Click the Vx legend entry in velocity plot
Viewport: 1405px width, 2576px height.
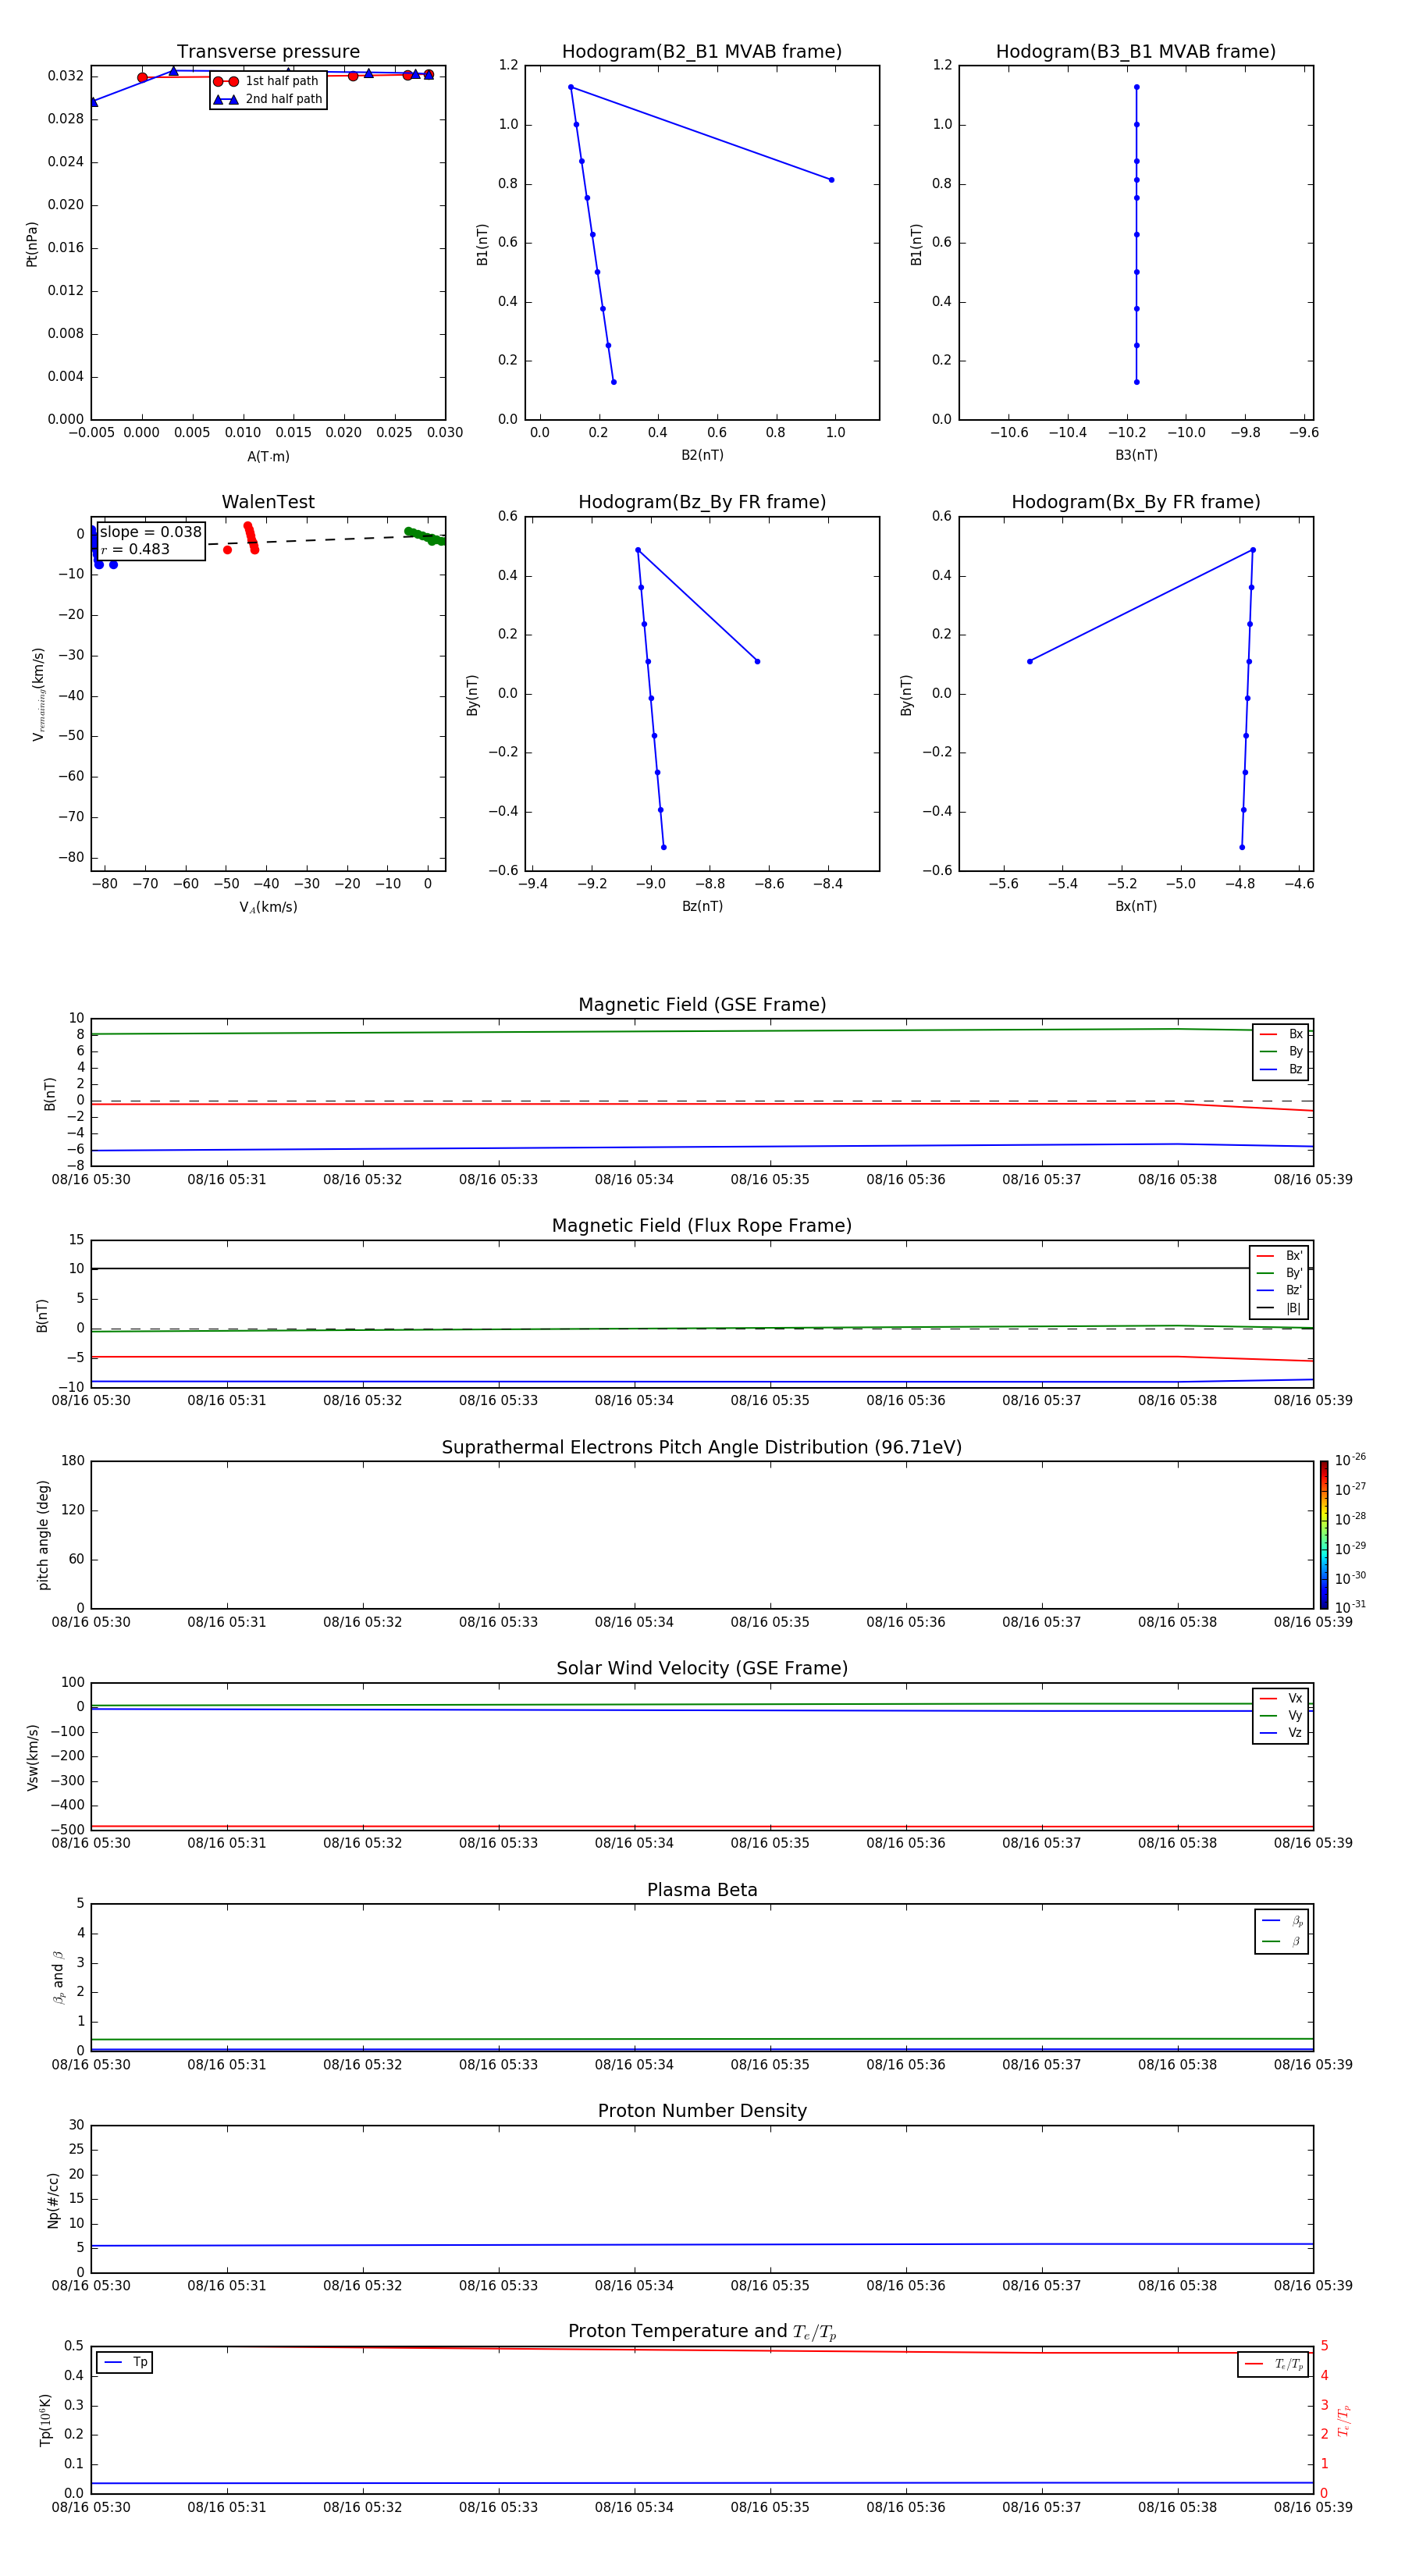[1281, 1699]
